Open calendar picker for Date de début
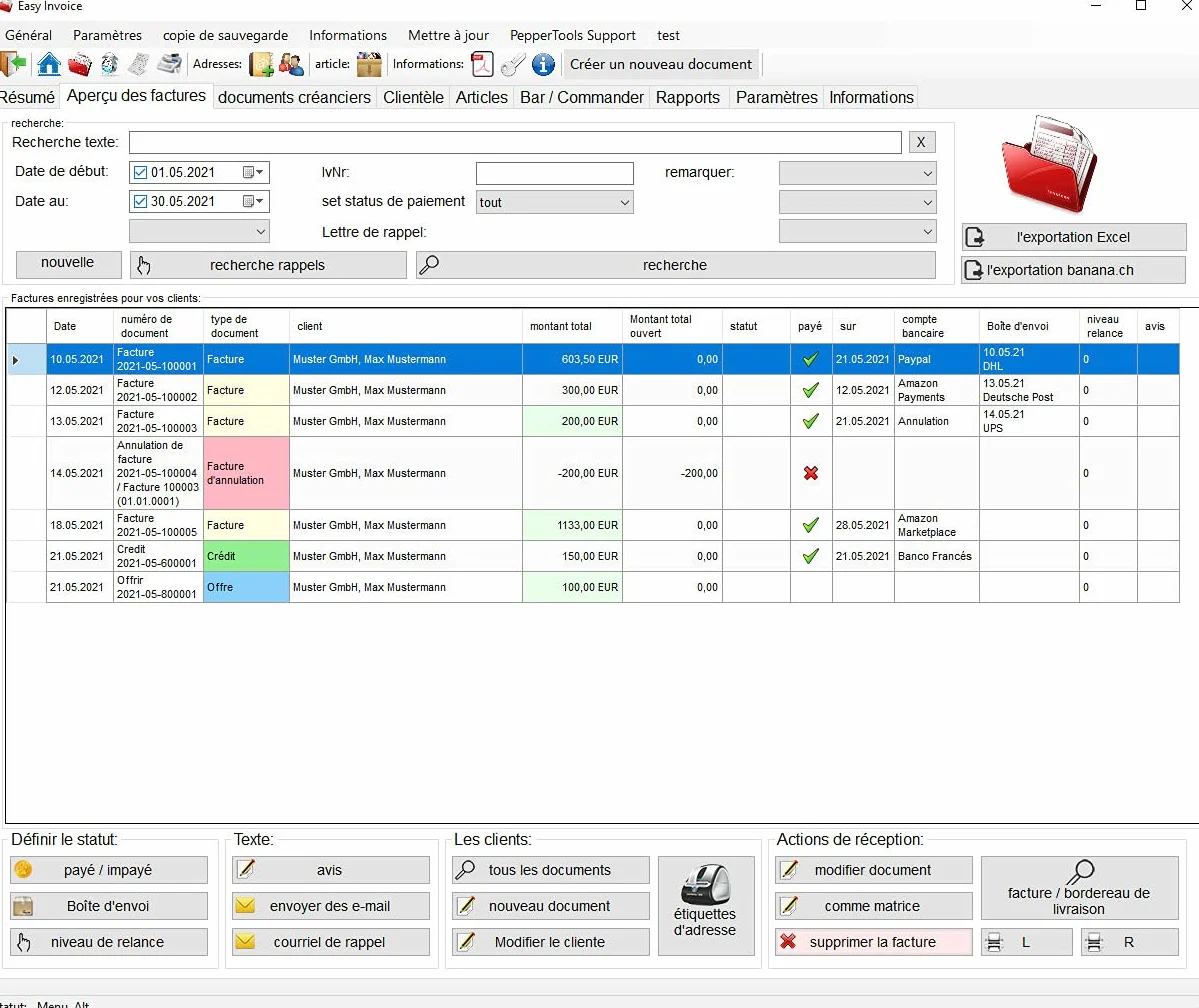The height and width of the screenshot is (1008, 1199). pos(253,172)
